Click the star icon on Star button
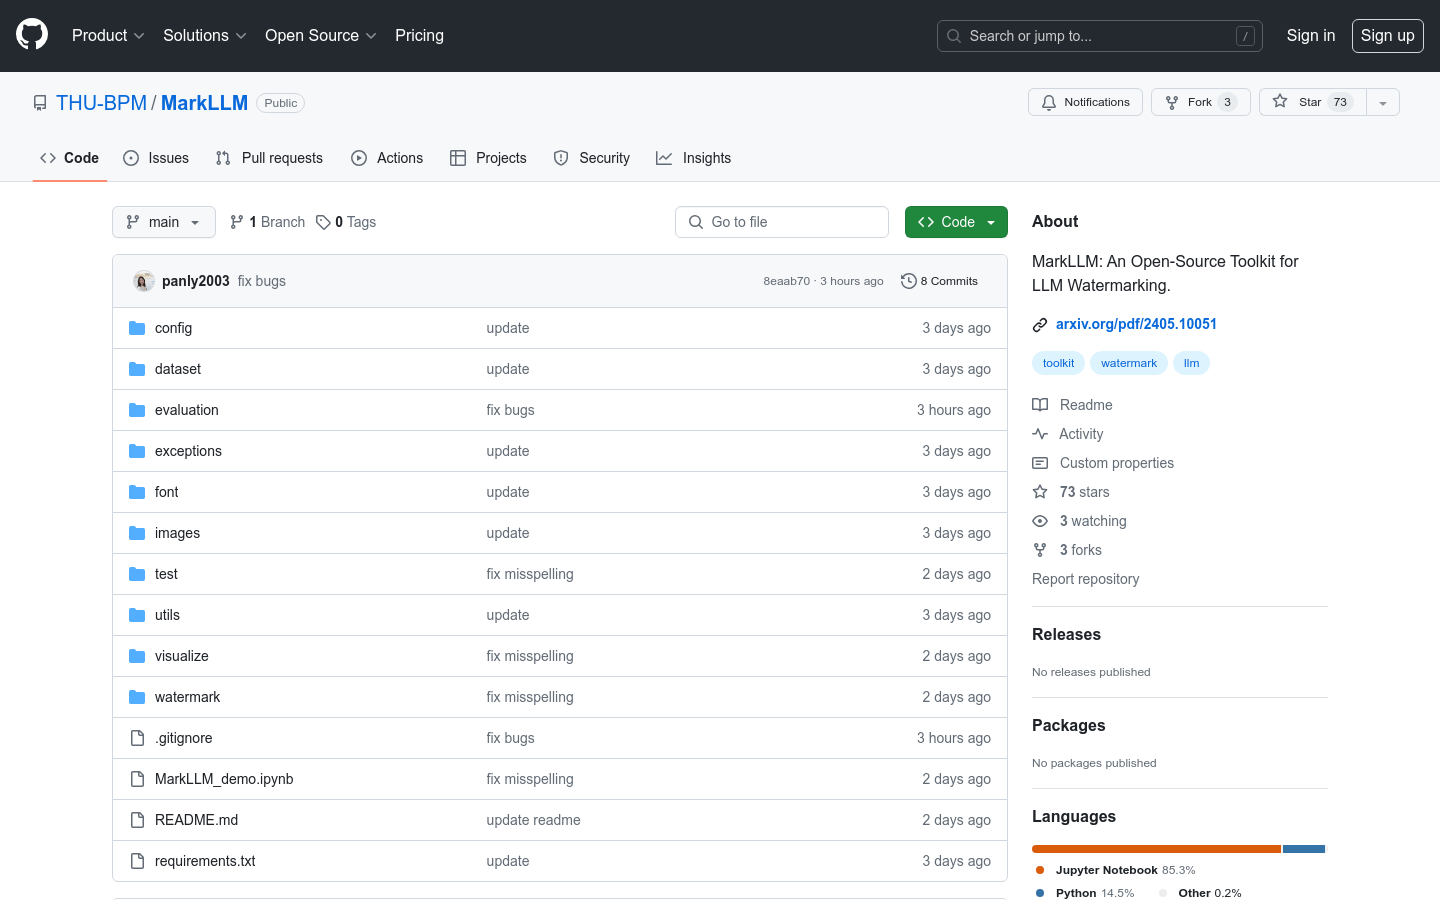 (x=1280, y=102)
